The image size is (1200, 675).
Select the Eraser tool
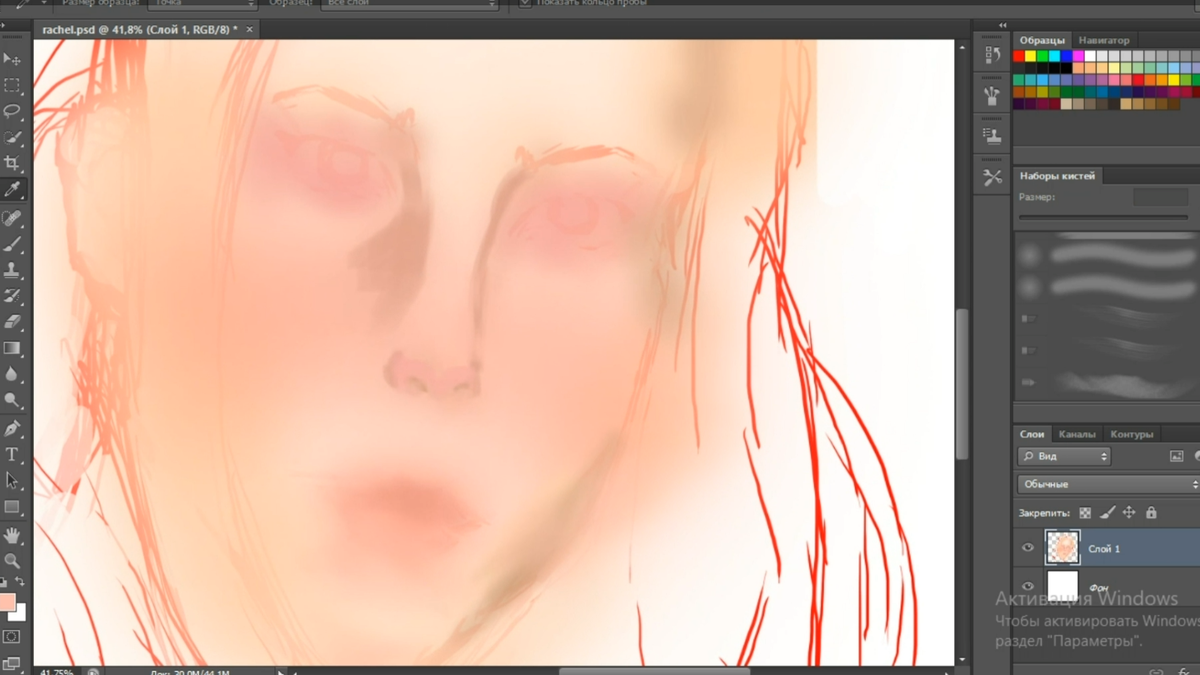point(12,322)
